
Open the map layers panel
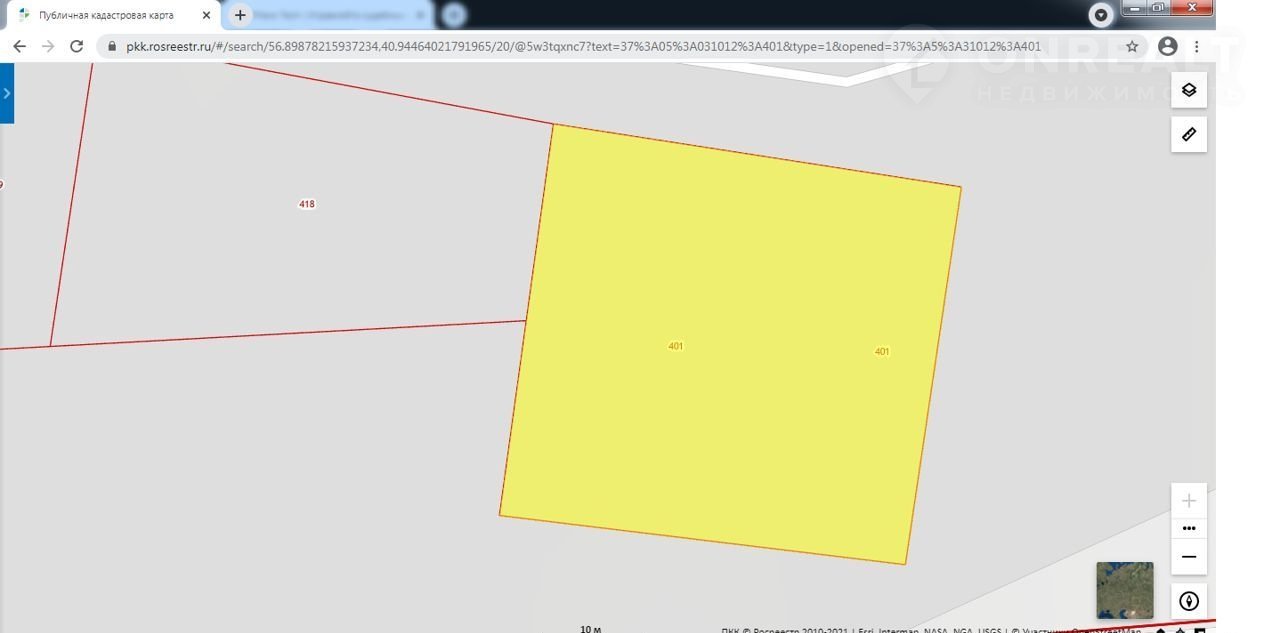tap(1188, 90)
